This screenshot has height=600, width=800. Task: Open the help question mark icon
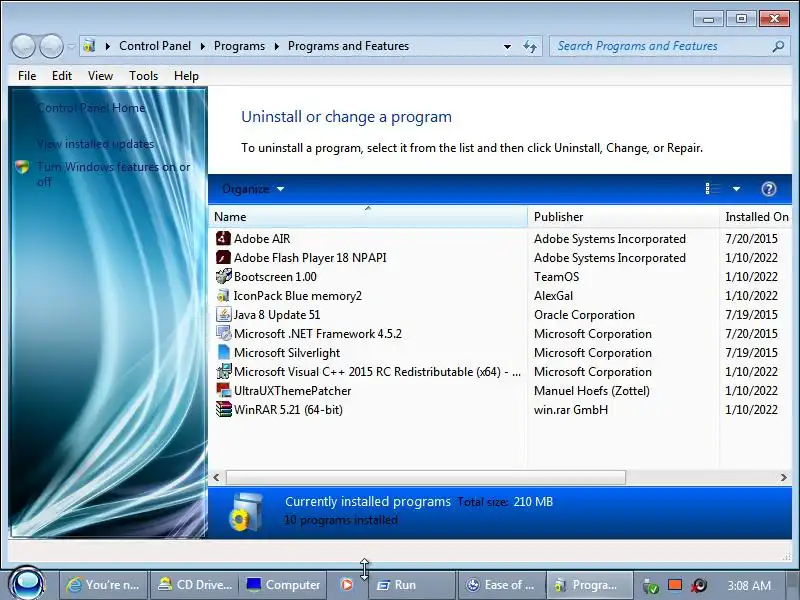coord(768,189)
